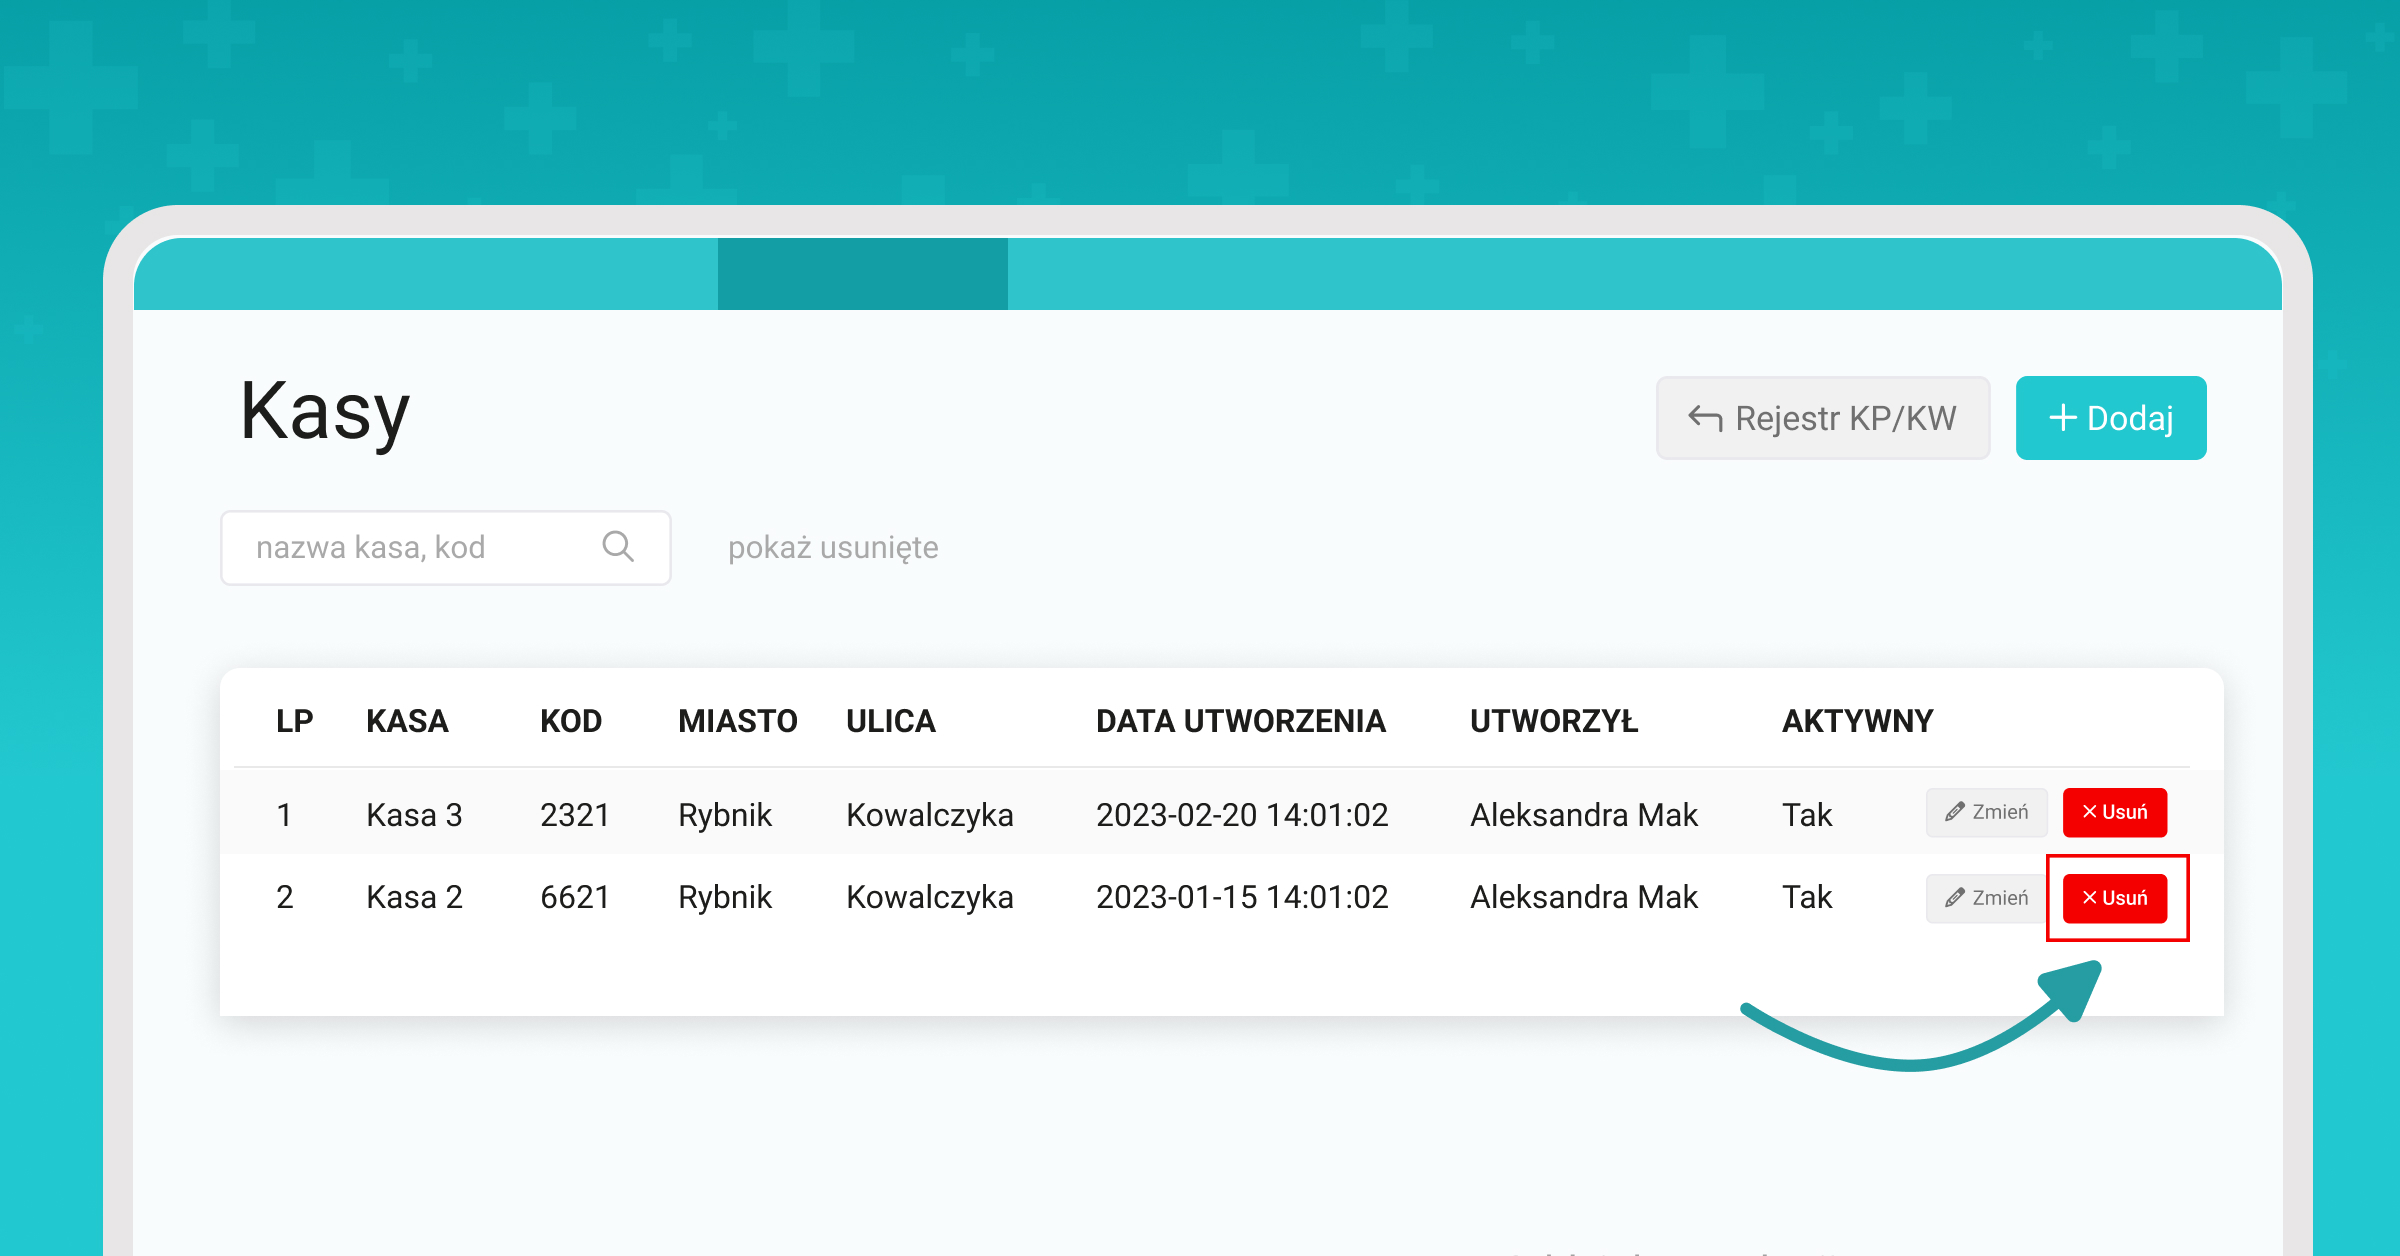The width and height of the screenshot is (2400, 1256).
Task: Click Aleksandra Mak in Kasa 2 row
Action: click(x=1583, y=897)
